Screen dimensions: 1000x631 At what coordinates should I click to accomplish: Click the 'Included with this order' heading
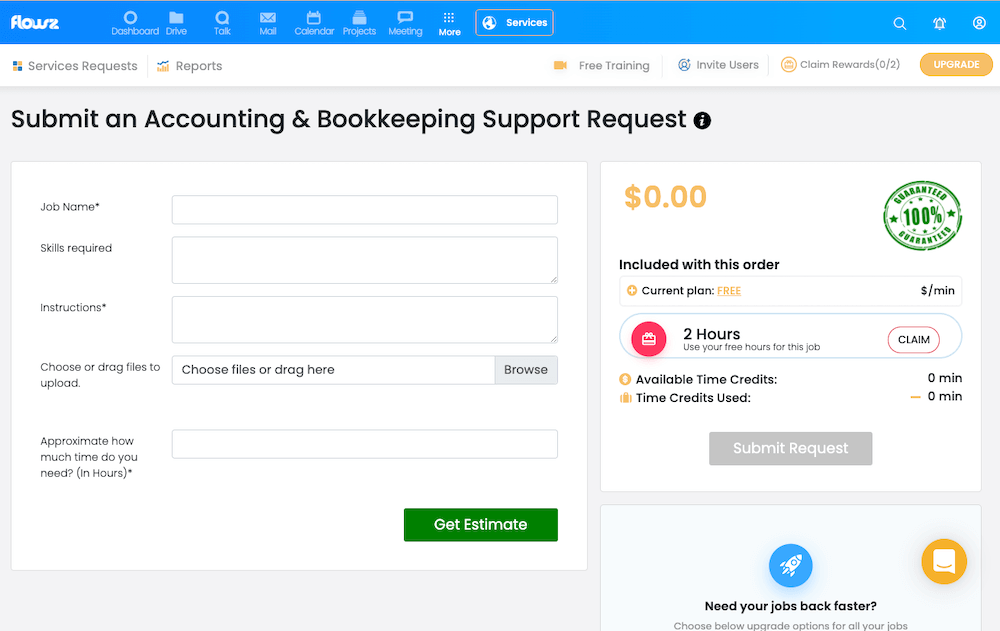coord(699,265)
